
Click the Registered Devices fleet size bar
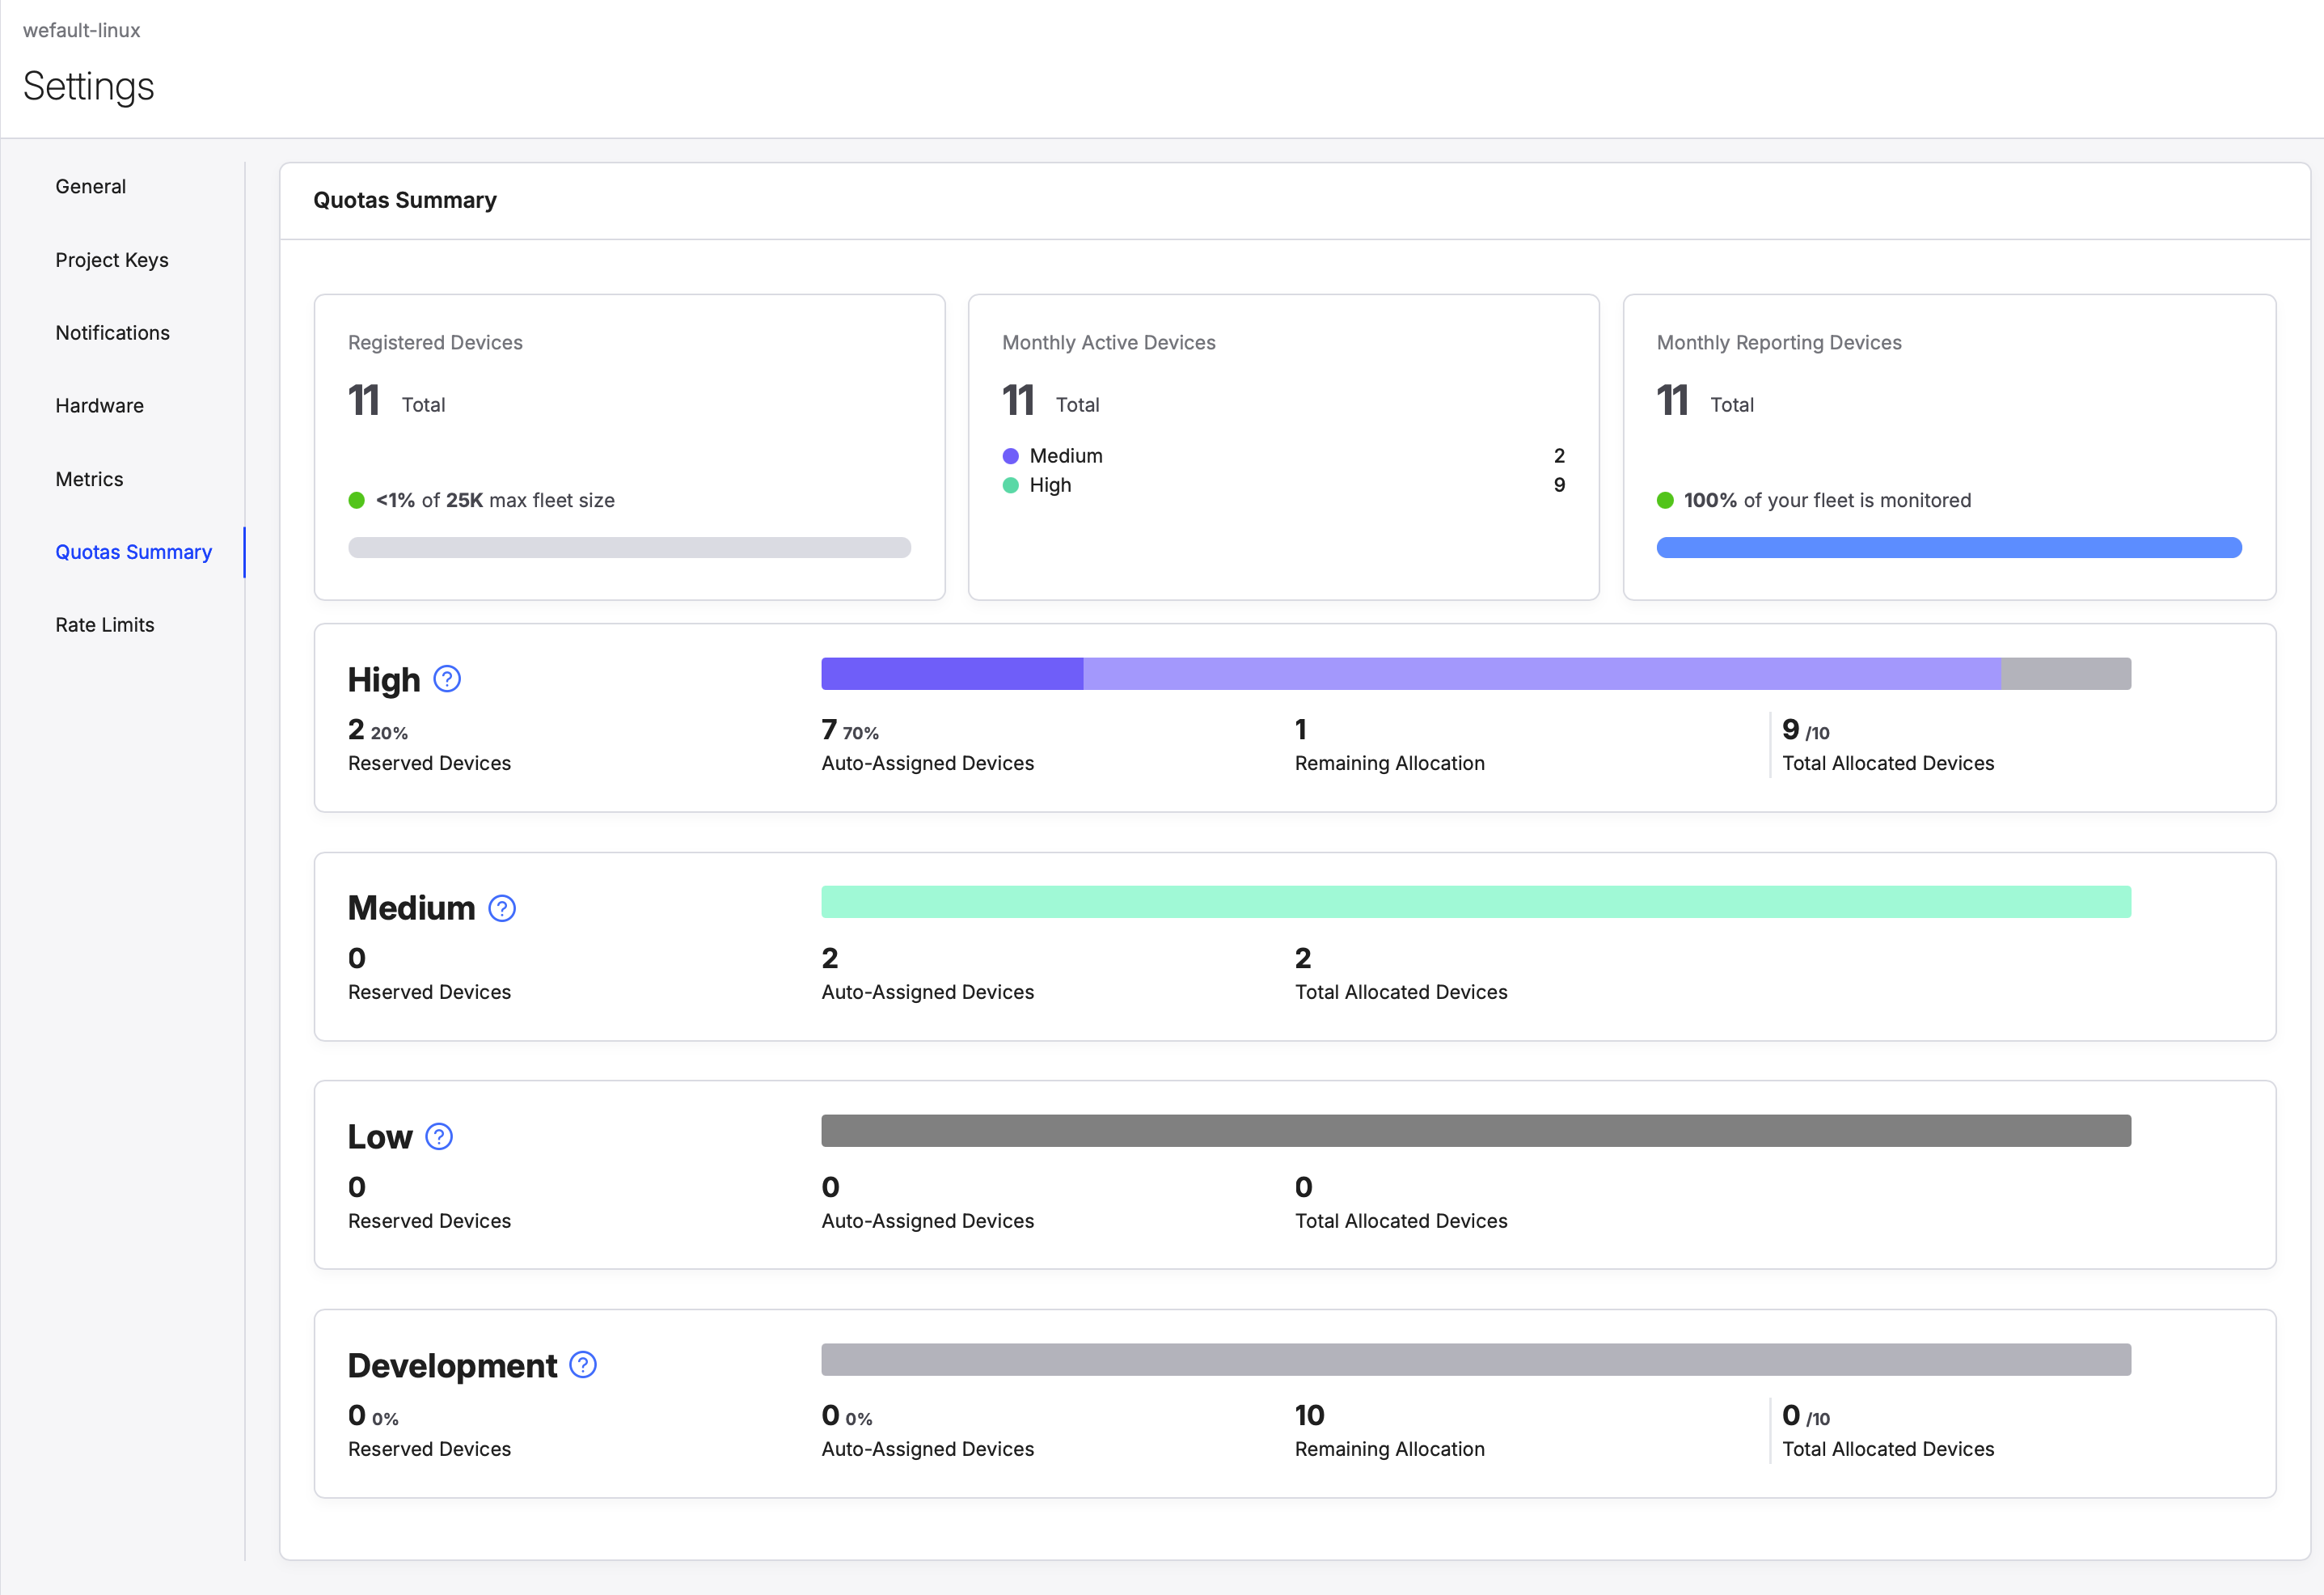(629, 547)
